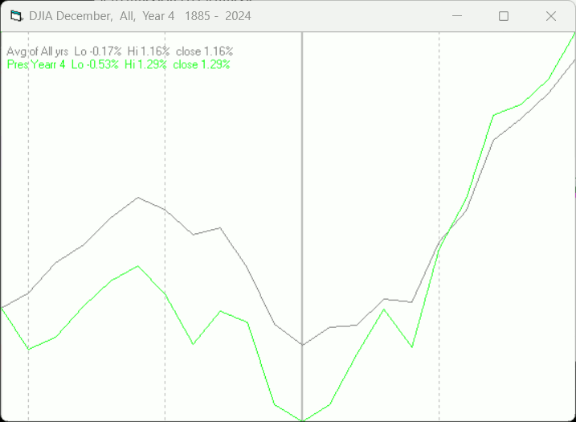This screenshot has width=576, height=422.
Task: Click the green 'Pres Year 4' legend line
Action: pyautogui.click(x=119, y=65)
